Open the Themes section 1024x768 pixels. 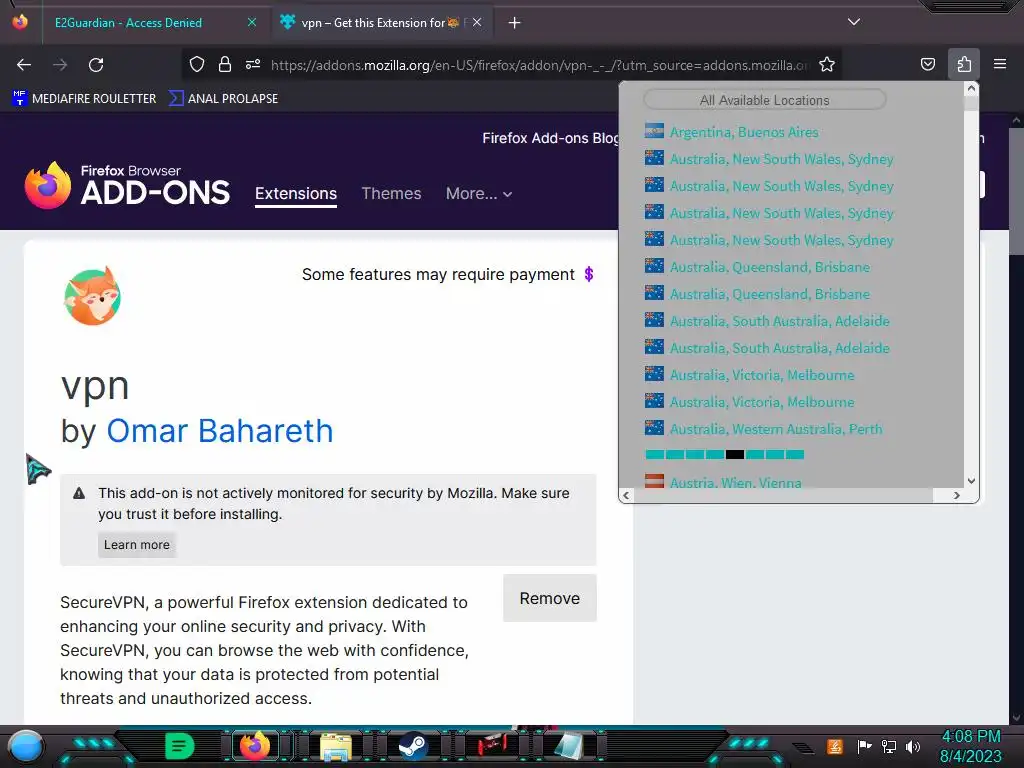[x=391, y=194]
